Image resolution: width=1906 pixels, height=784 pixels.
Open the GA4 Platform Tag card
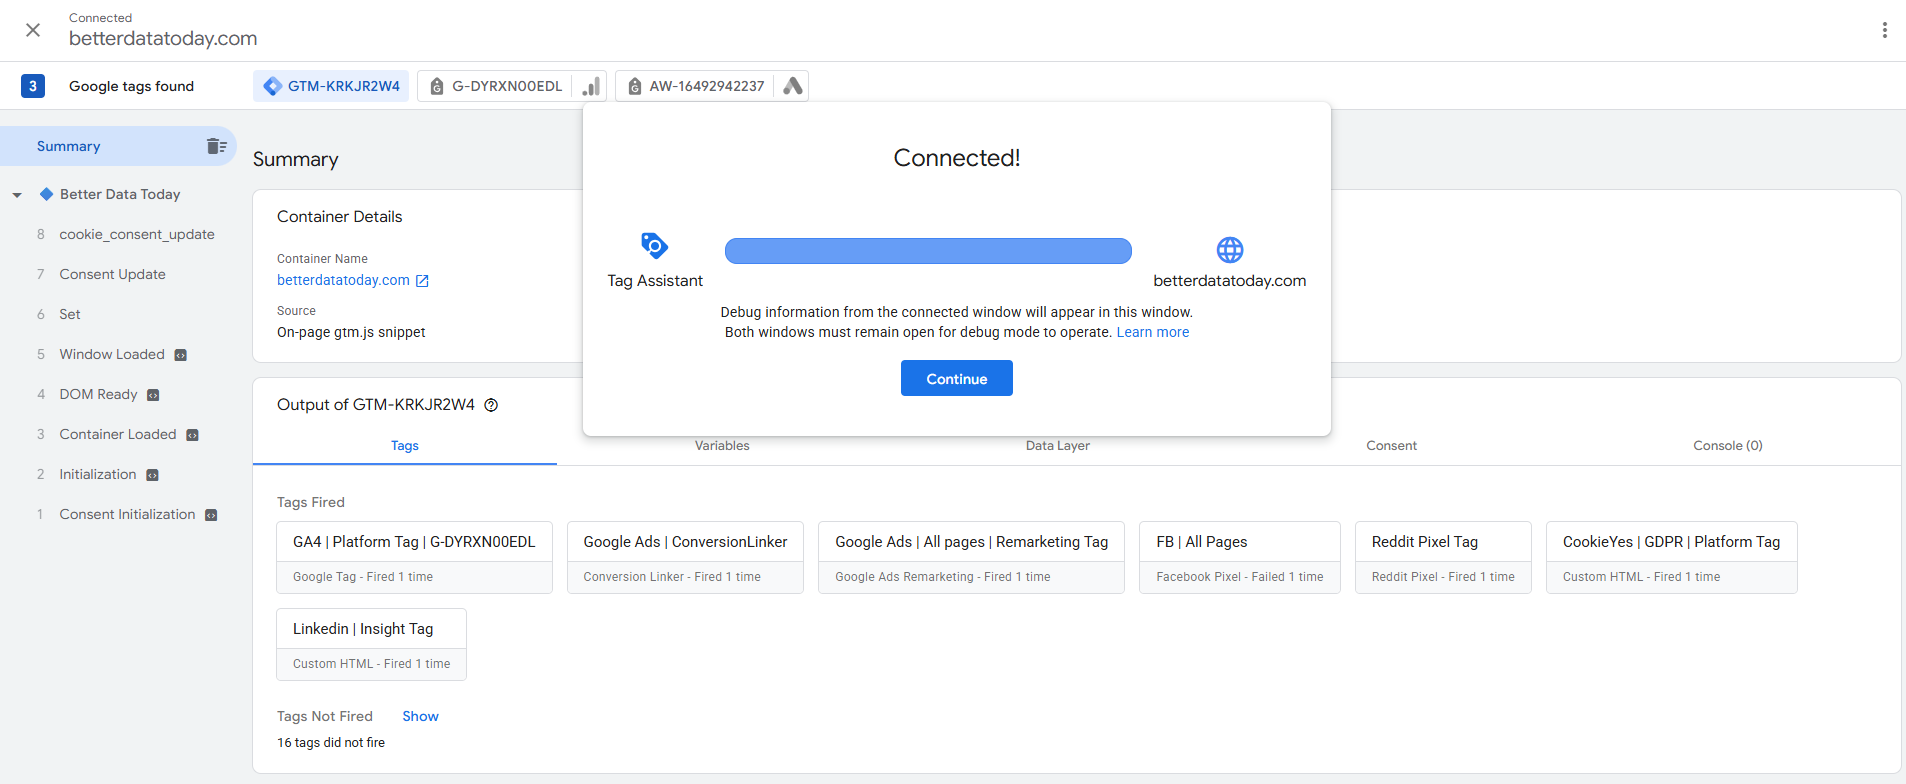pos(414,557)
